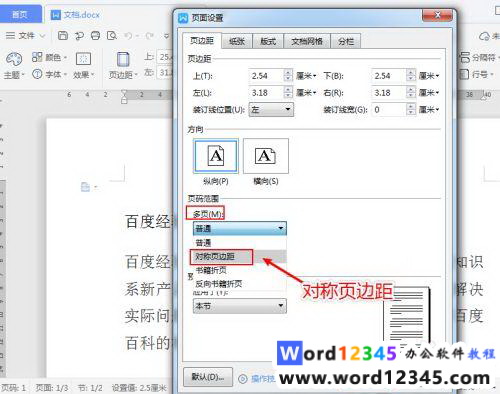Click the save icon in quick toolbar
The width and height of the screenshot is (500, 394).
point(63,35)
